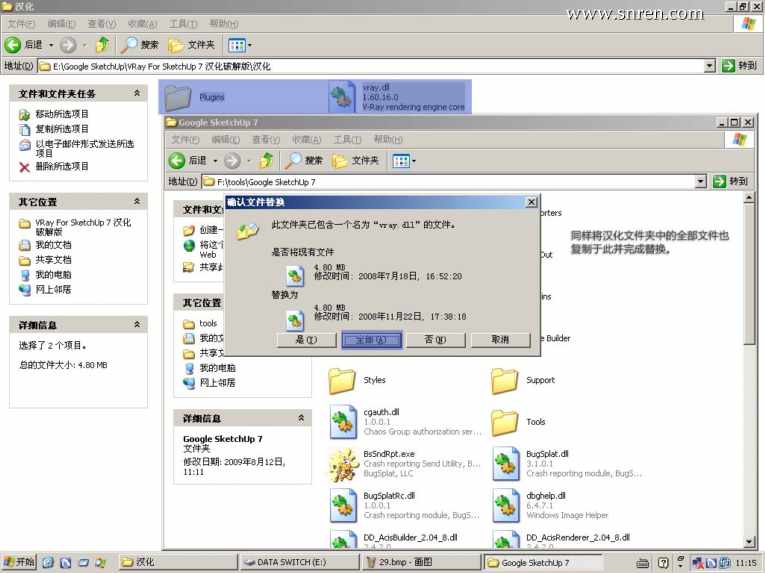Toggle Folders (文件夹) in the 汉化 window

click(191, 45)
